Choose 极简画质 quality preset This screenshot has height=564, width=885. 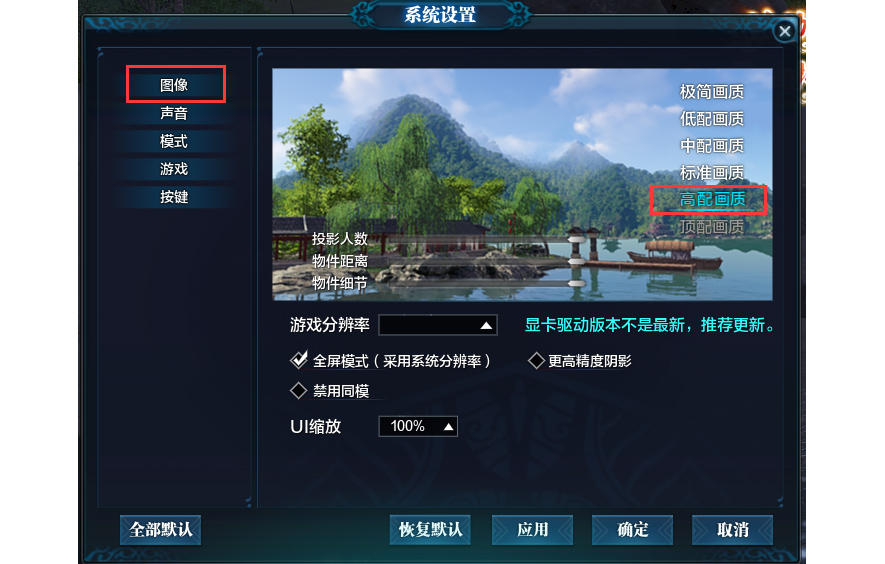click(712, 91)
